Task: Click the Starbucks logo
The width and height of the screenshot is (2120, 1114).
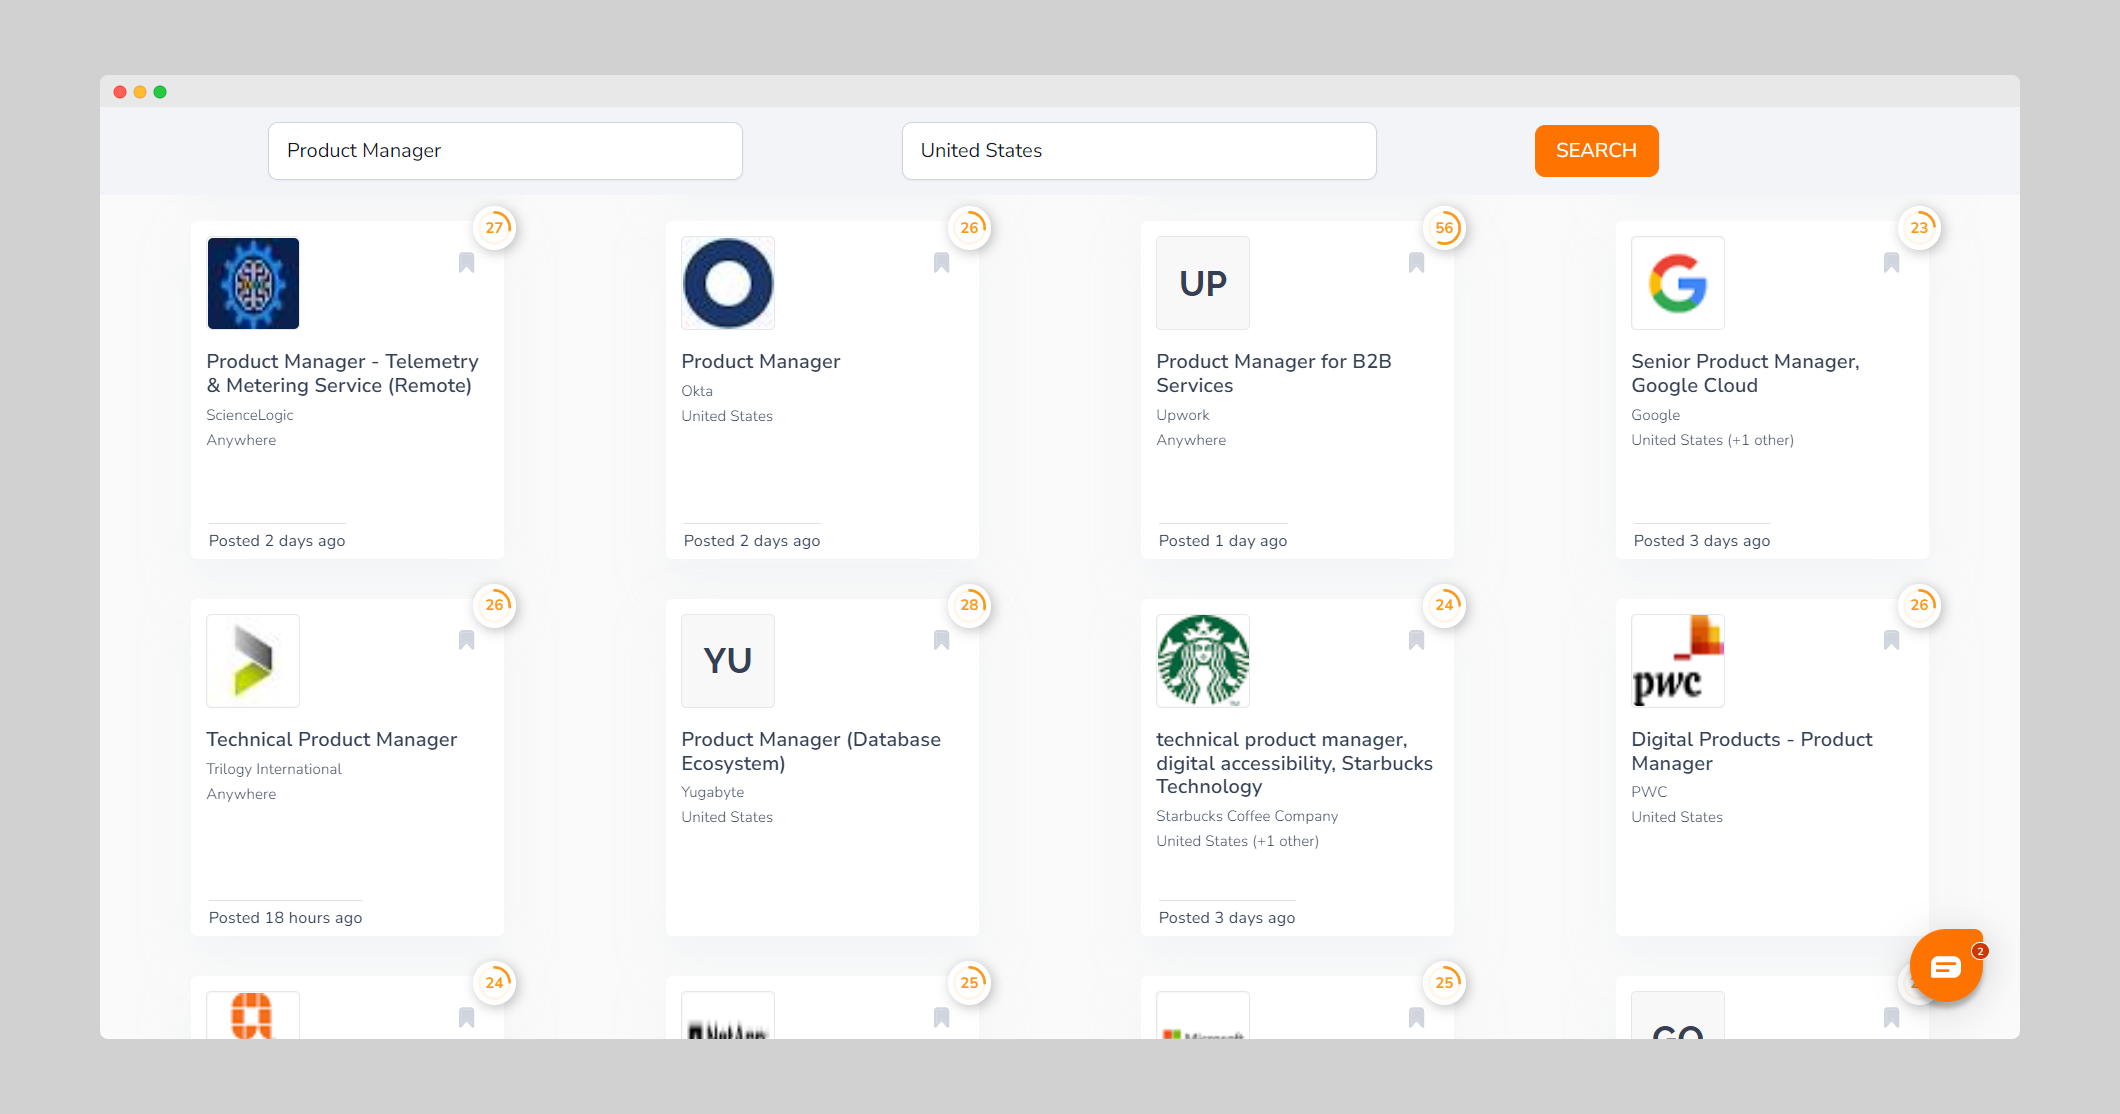Action: pyautogui.click(x=1203, y=661)
